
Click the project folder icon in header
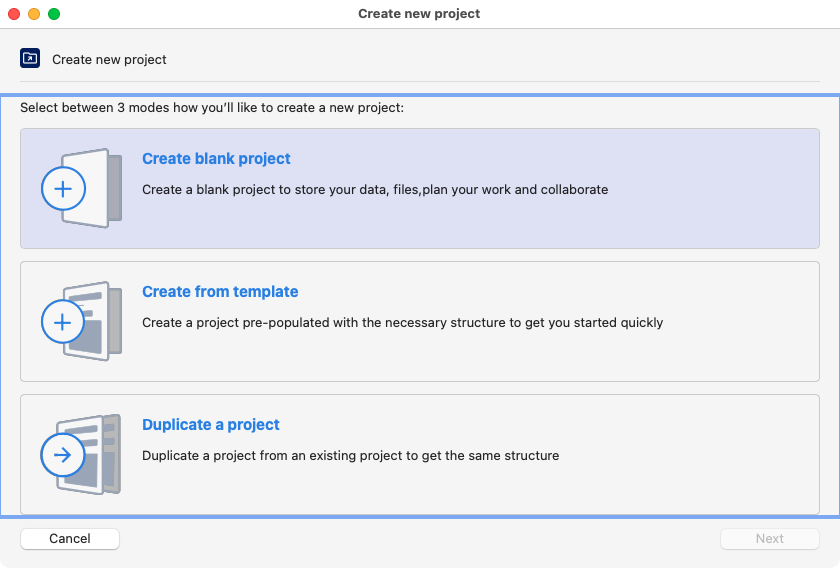pyautogui.click(x=30, y=58)
